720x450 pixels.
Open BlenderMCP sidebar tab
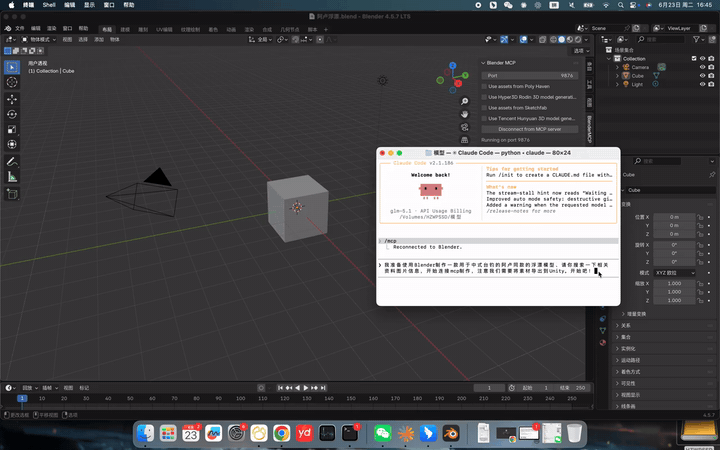[x=590, y=129]
